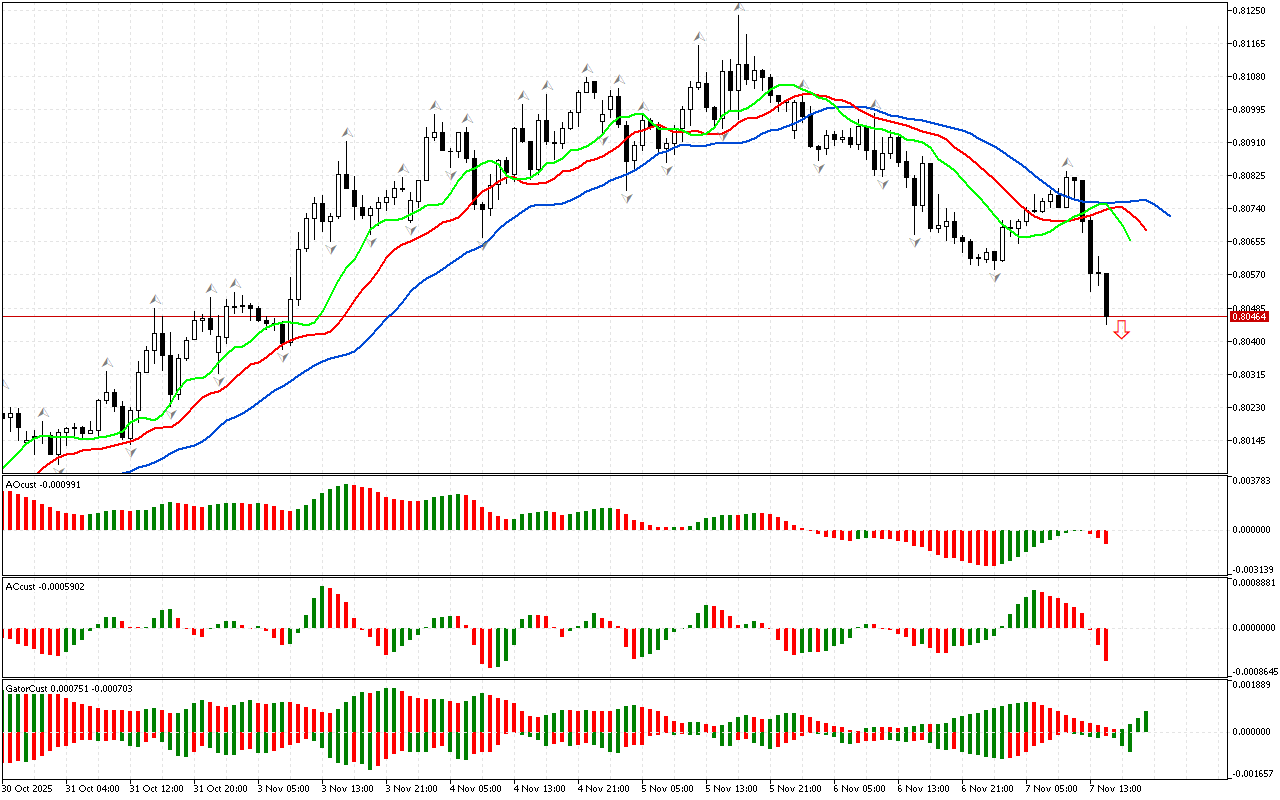The height and width of the screenshot is (800, 1280).
Task: Click the red down arrow sell signal
Action: (x=1121, y=330)
